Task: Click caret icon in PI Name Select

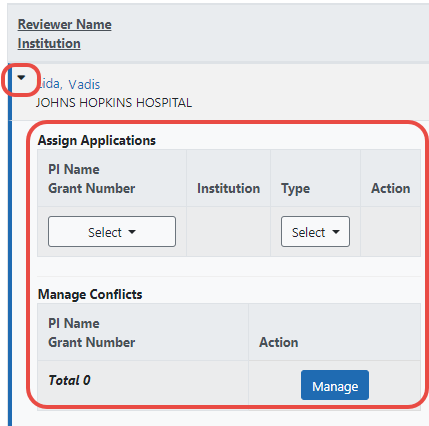Action: 132,232
